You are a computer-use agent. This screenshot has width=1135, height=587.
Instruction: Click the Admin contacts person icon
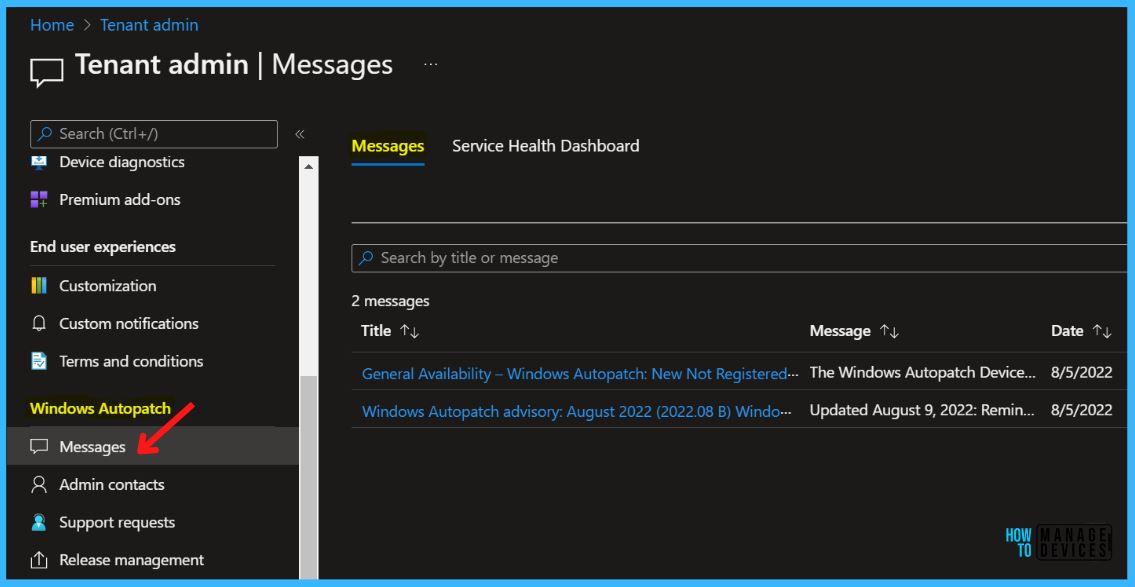coord(39,485)
